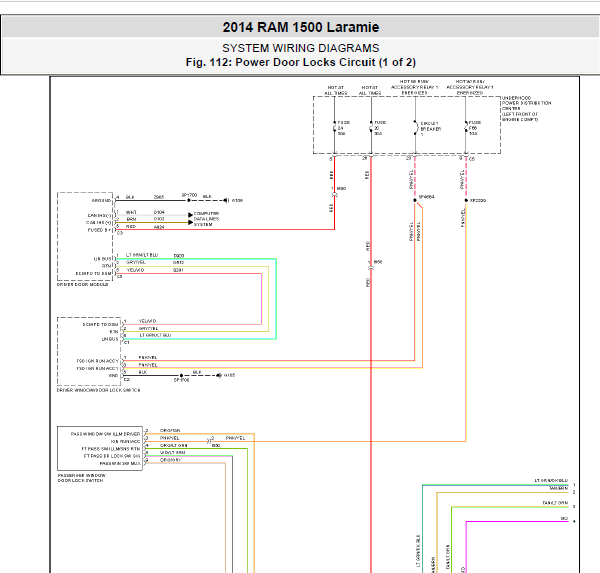600x573 pixels.
Task: Click the 'PASS WINDOW SW ILLUM DRIVER' pin label
Action: [105, 434]
